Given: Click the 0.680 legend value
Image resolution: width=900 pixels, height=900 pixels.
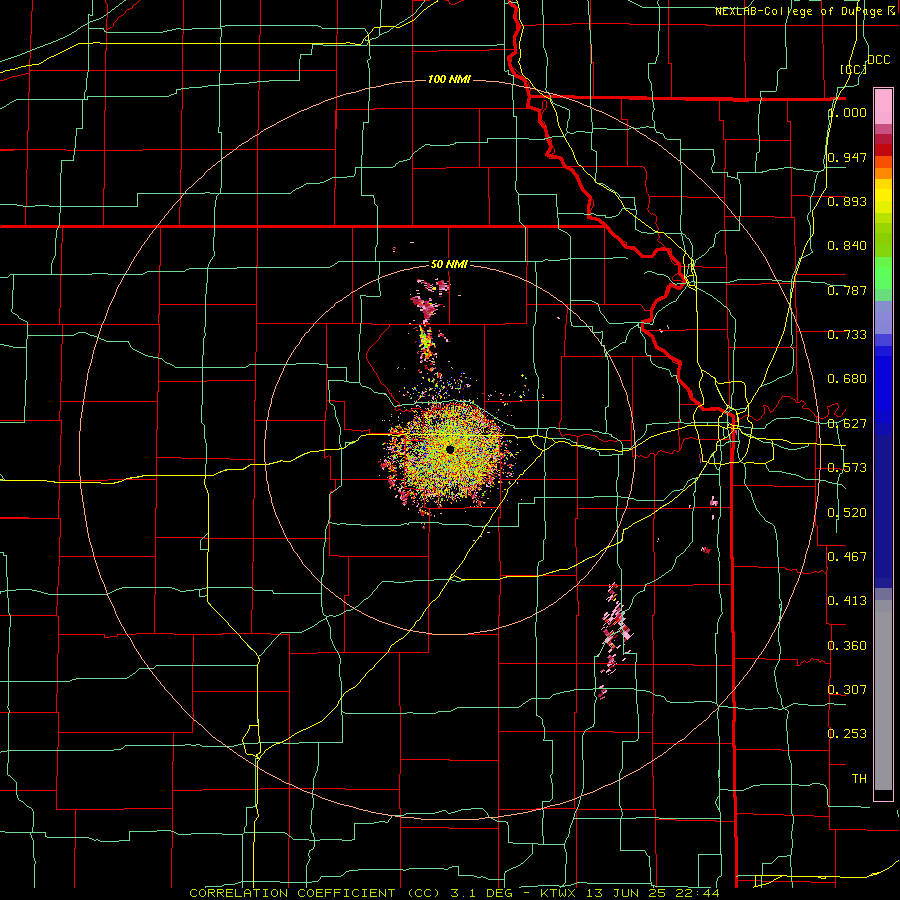Looking at the screenshot, I should click(x=847, y=379).
